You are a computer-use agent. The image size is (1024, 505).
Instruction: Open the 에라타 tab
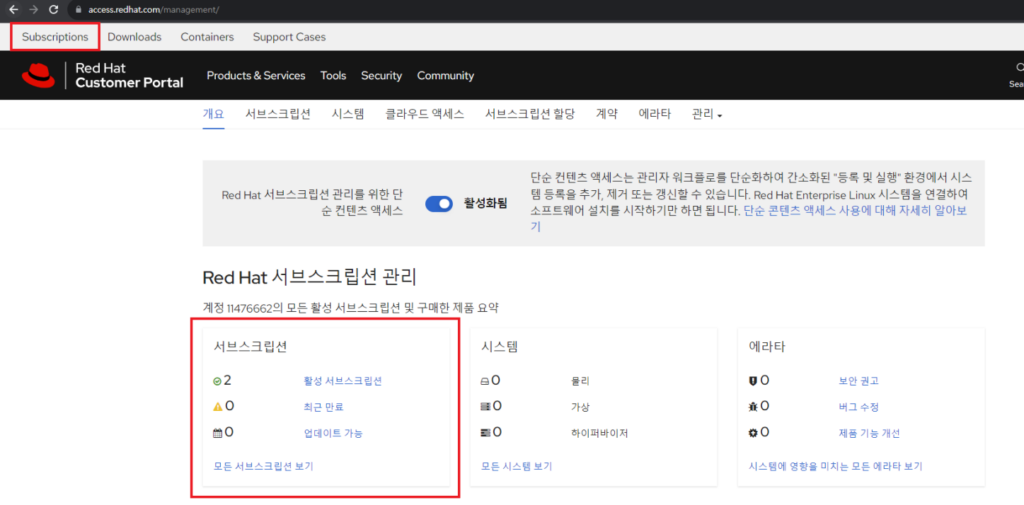tap(654, 114)
